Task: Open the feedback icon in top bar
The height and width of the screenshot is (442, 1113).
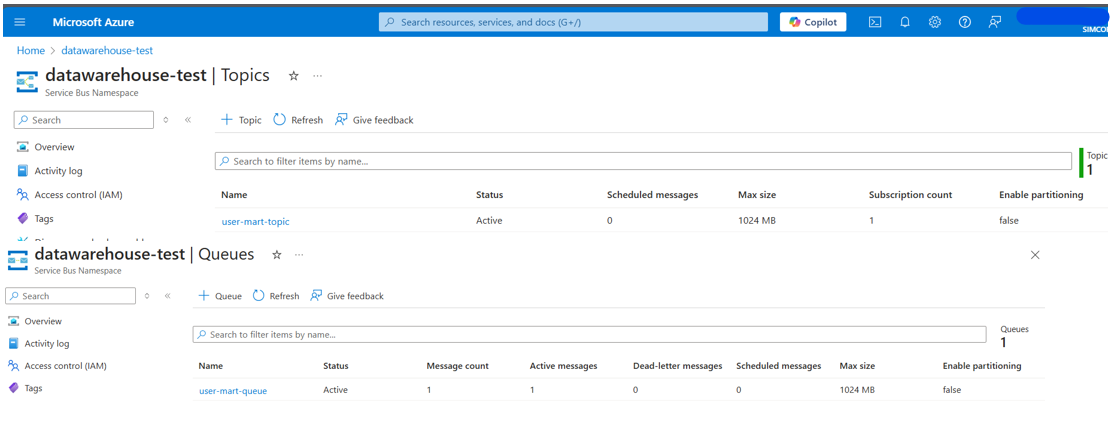Action: [x=994, y=22]
